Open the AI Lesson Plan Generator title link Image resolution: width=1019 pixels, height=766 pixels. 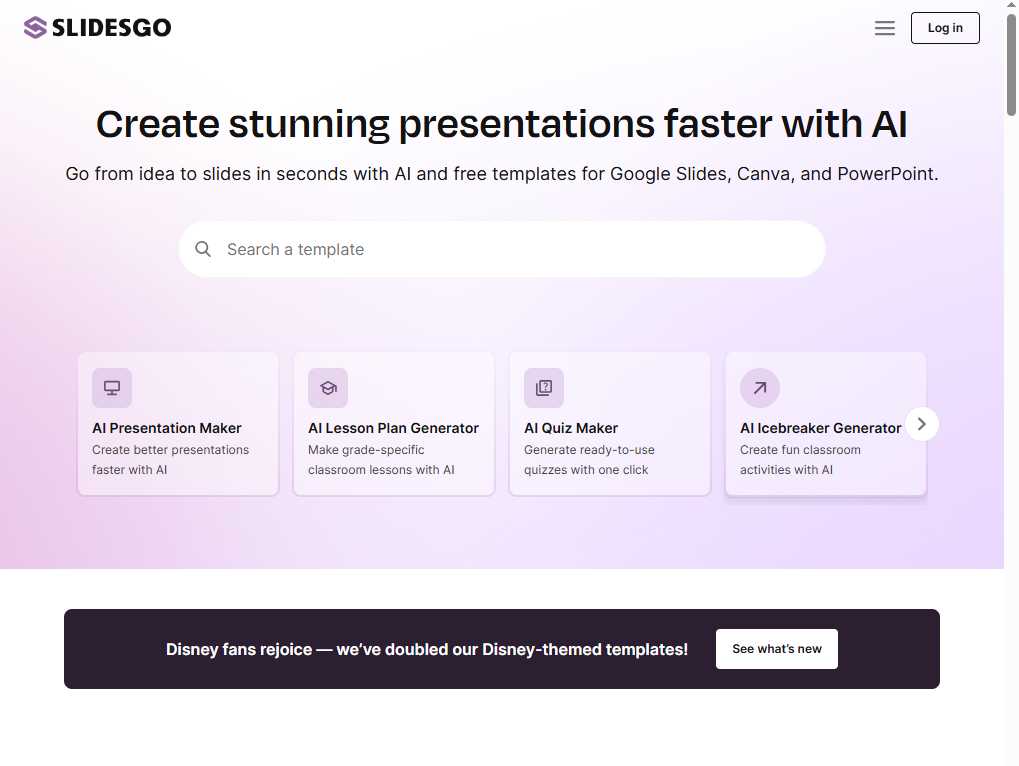[x=393, y=428]
